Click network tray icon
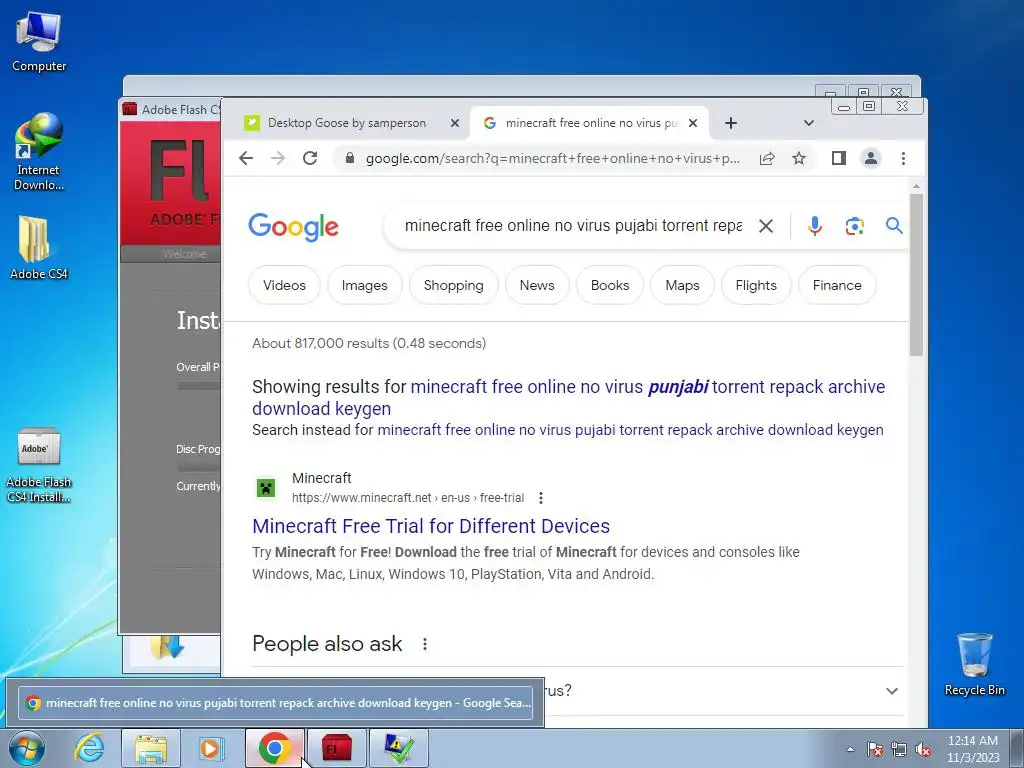 click(899, 749)
